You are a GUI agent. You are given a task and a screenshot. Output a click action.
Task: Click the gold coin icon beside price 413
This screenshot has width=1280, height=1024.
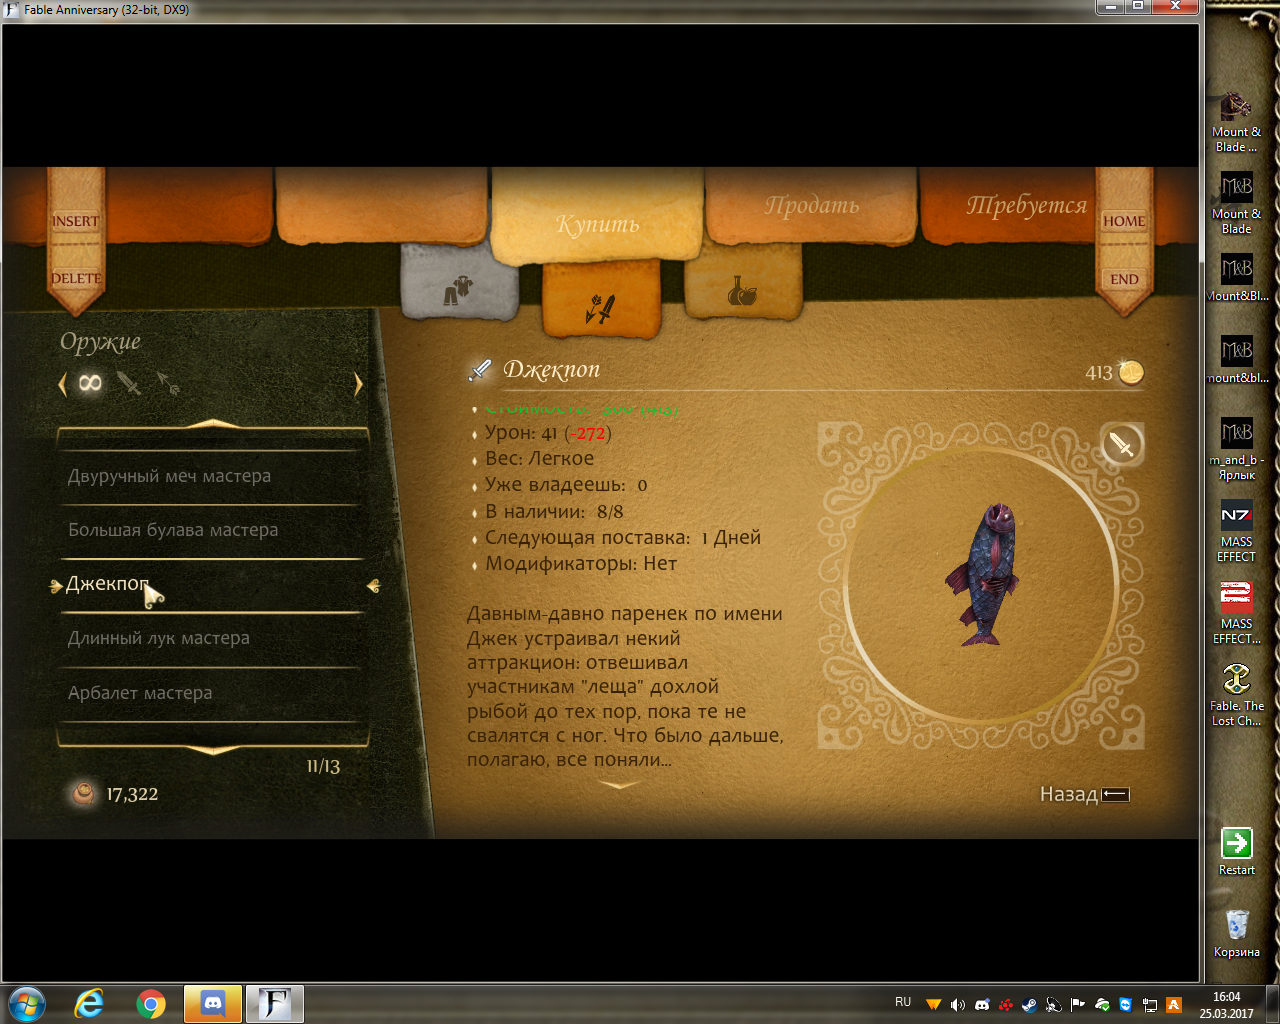(x=1131, y=372)
